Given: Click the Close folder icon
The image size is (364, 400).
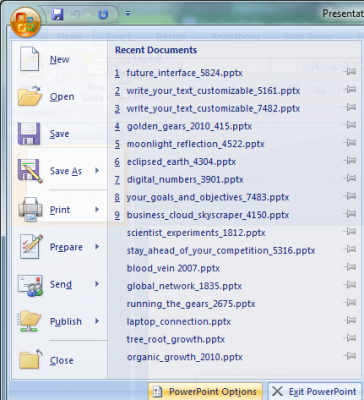Looking at the screenshot, I should (31, 359).
